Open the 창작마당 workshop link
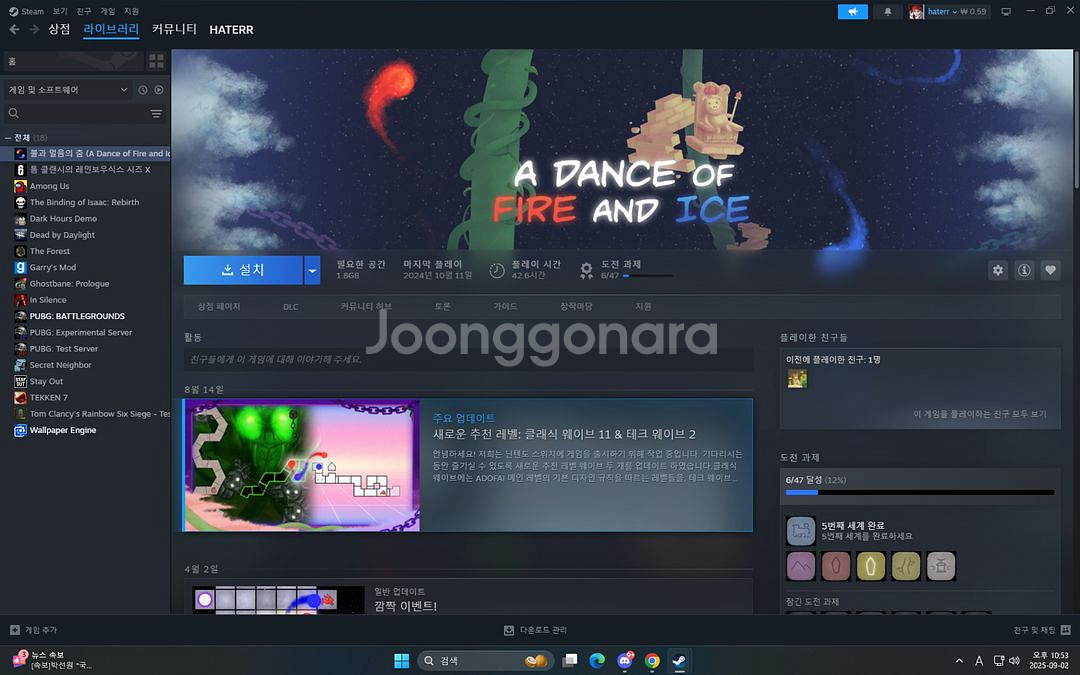The width and height of the screenshot is (1080, 675). (x=576, y=307)
